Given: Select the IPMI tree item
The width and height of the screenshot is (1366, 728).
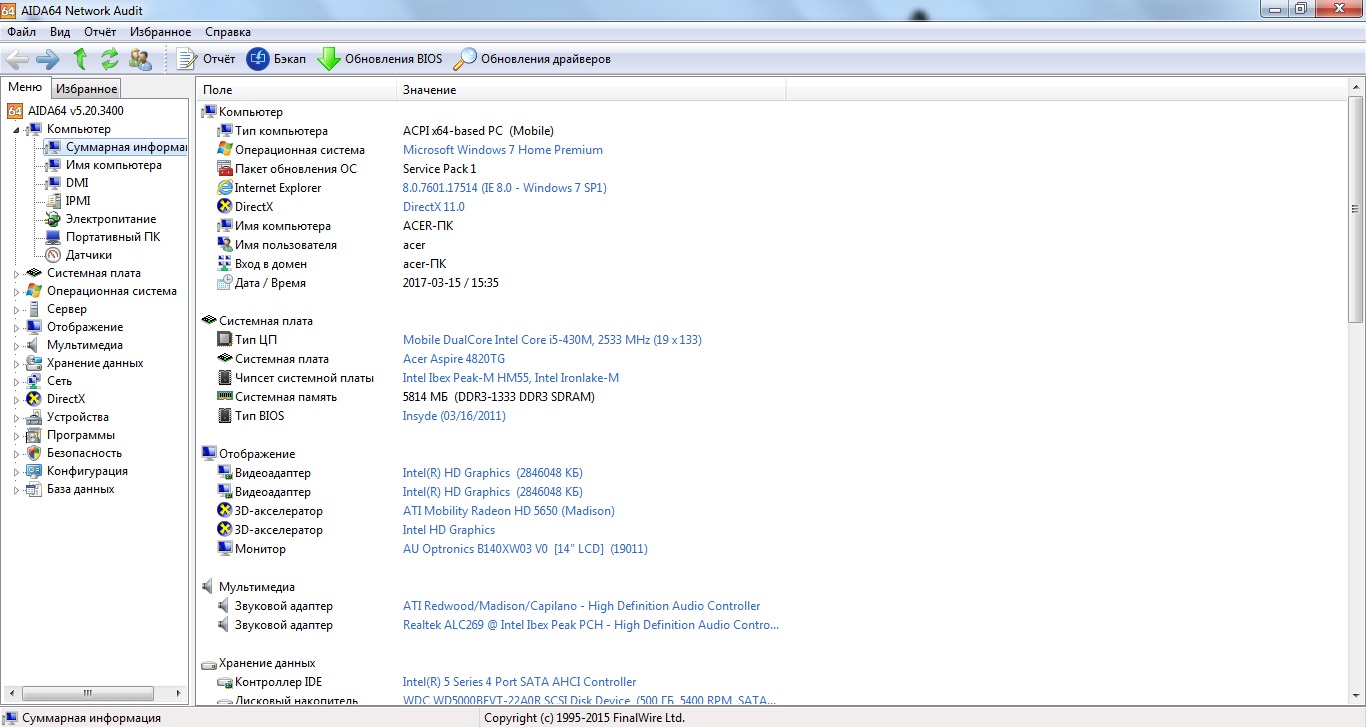Looking at the screenshot, I should pyautogui.click(x=78, y=201).
